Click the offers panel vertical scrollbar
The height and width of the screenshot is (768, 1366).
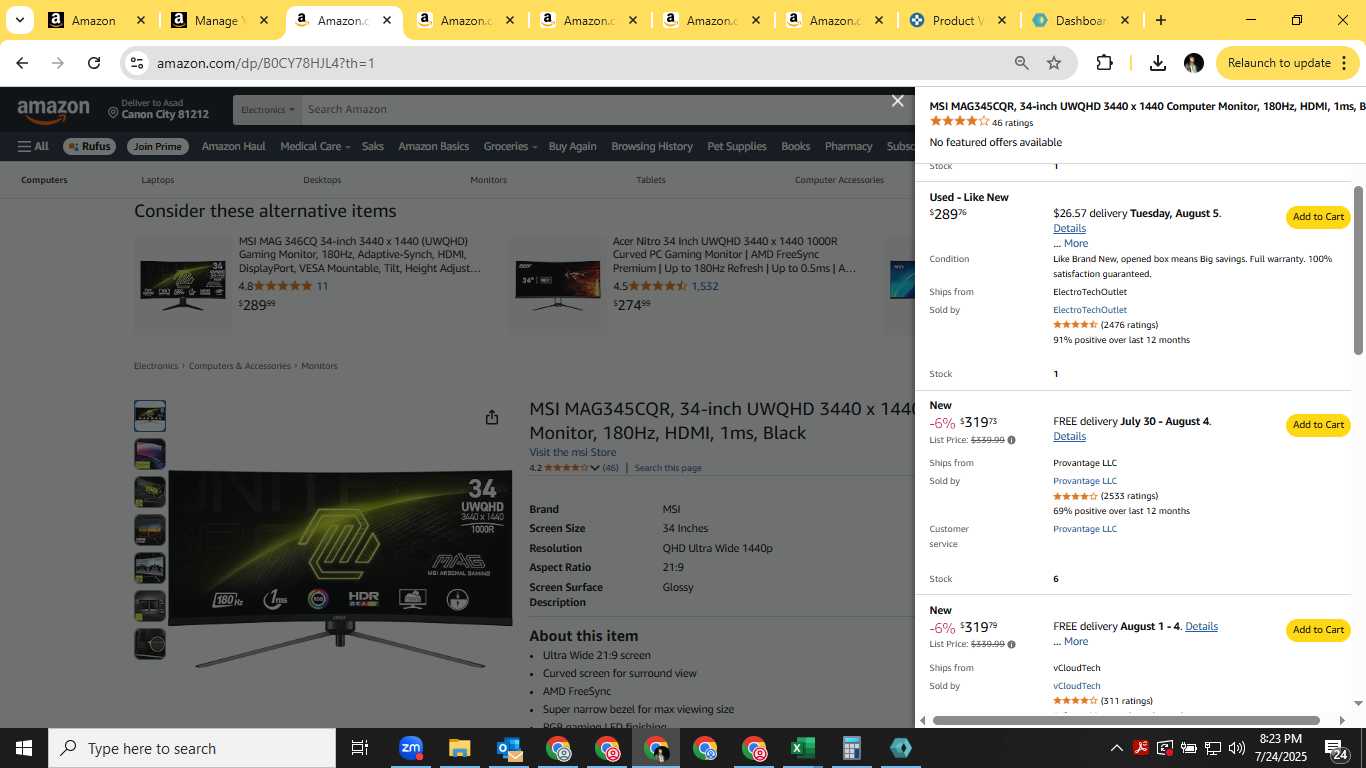[1358, 270]
